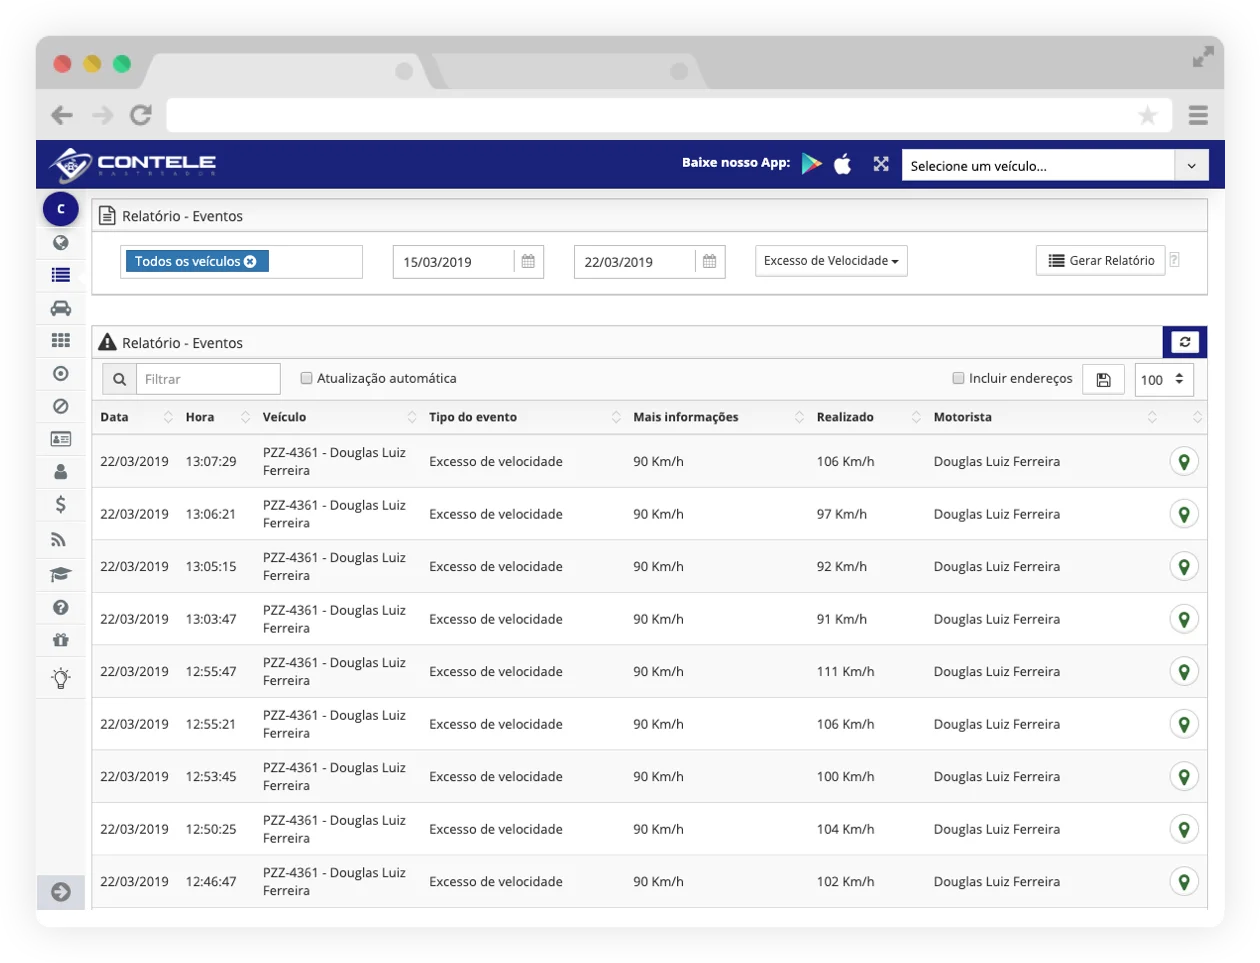1260x963 pixels.
Task: Enable Atualização automática checkbox
Action: pos(307,378)
